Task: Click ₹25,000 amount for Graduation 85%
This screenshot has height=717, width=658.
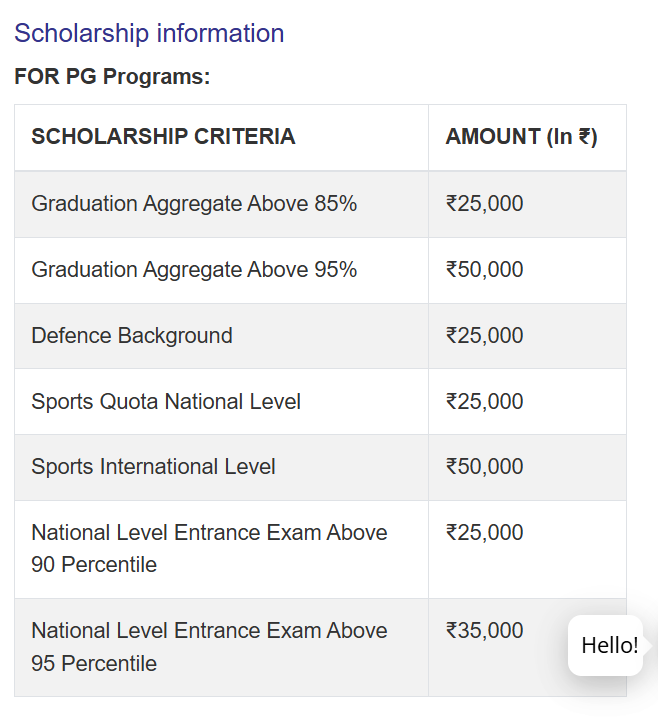Action: pyautogui.click(x=485, y=204)
